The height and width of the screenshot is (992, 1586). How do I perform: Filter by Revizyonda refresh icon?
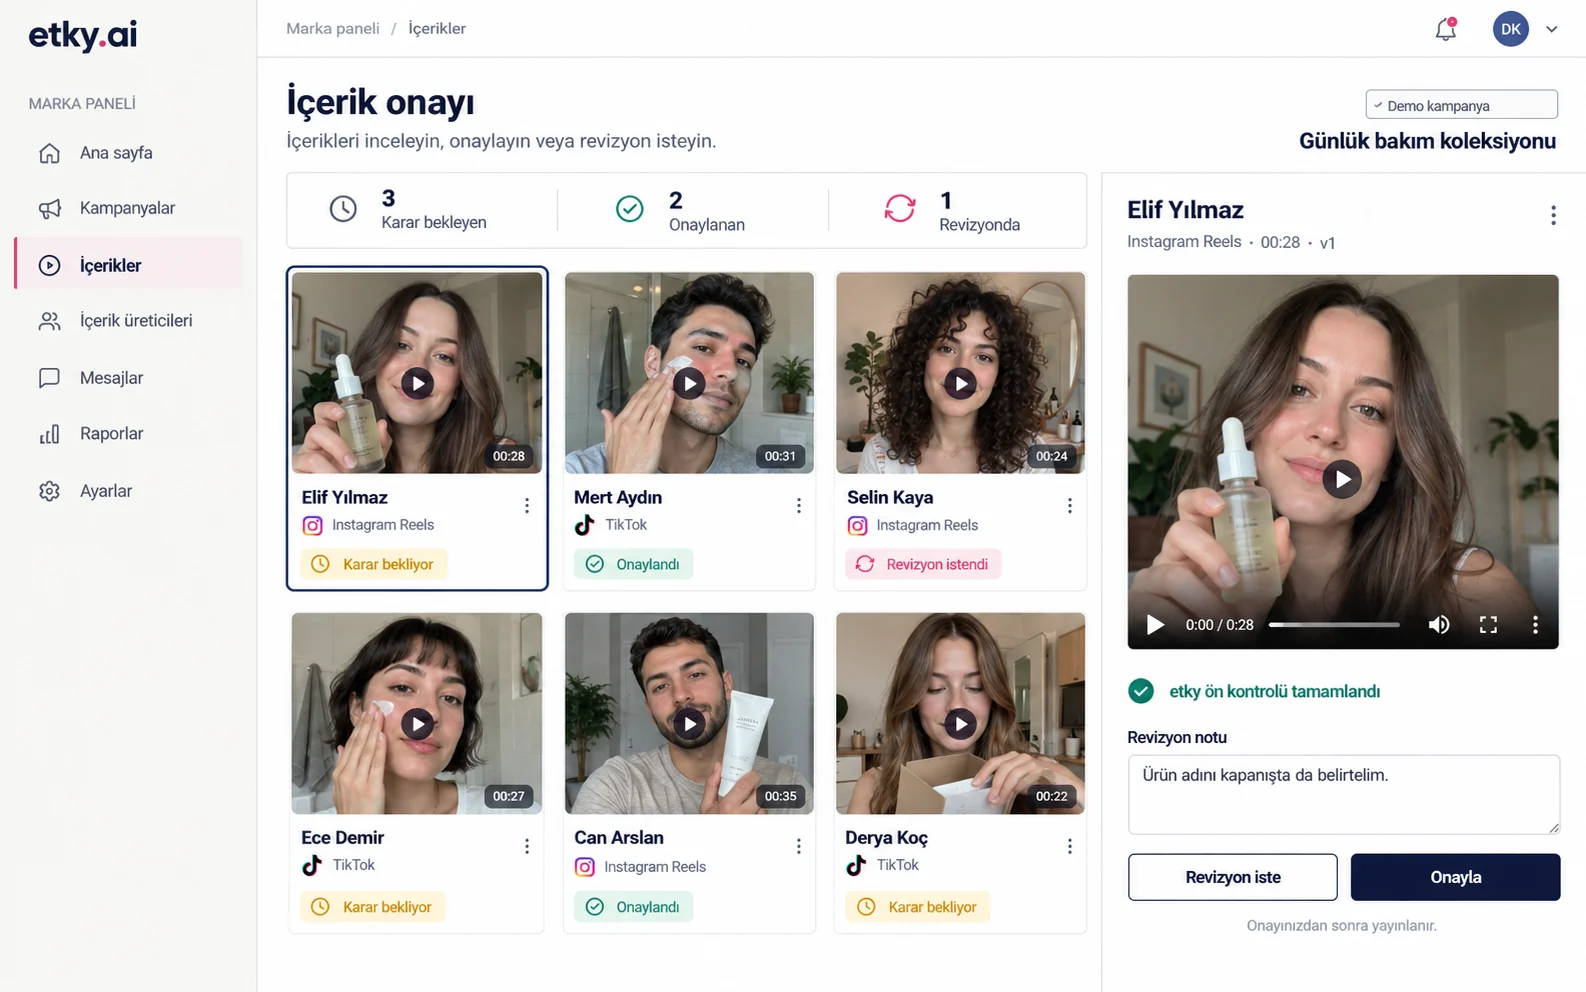click(900, 208)
